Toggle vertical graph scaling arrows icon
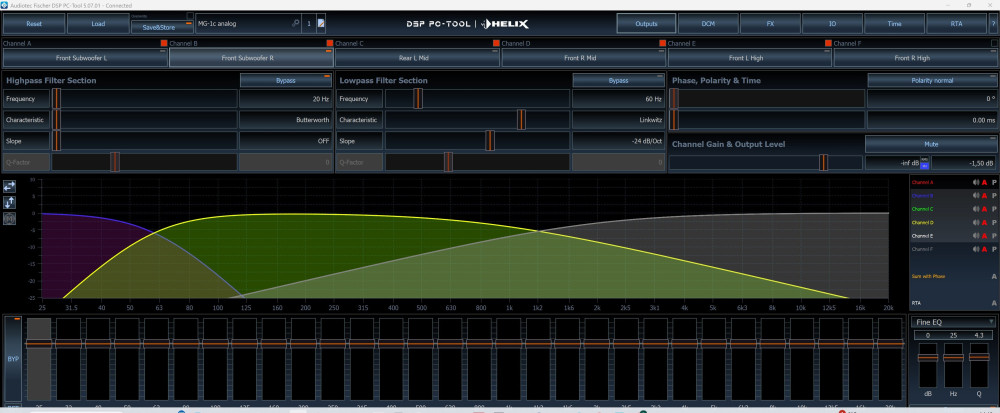 10,203
